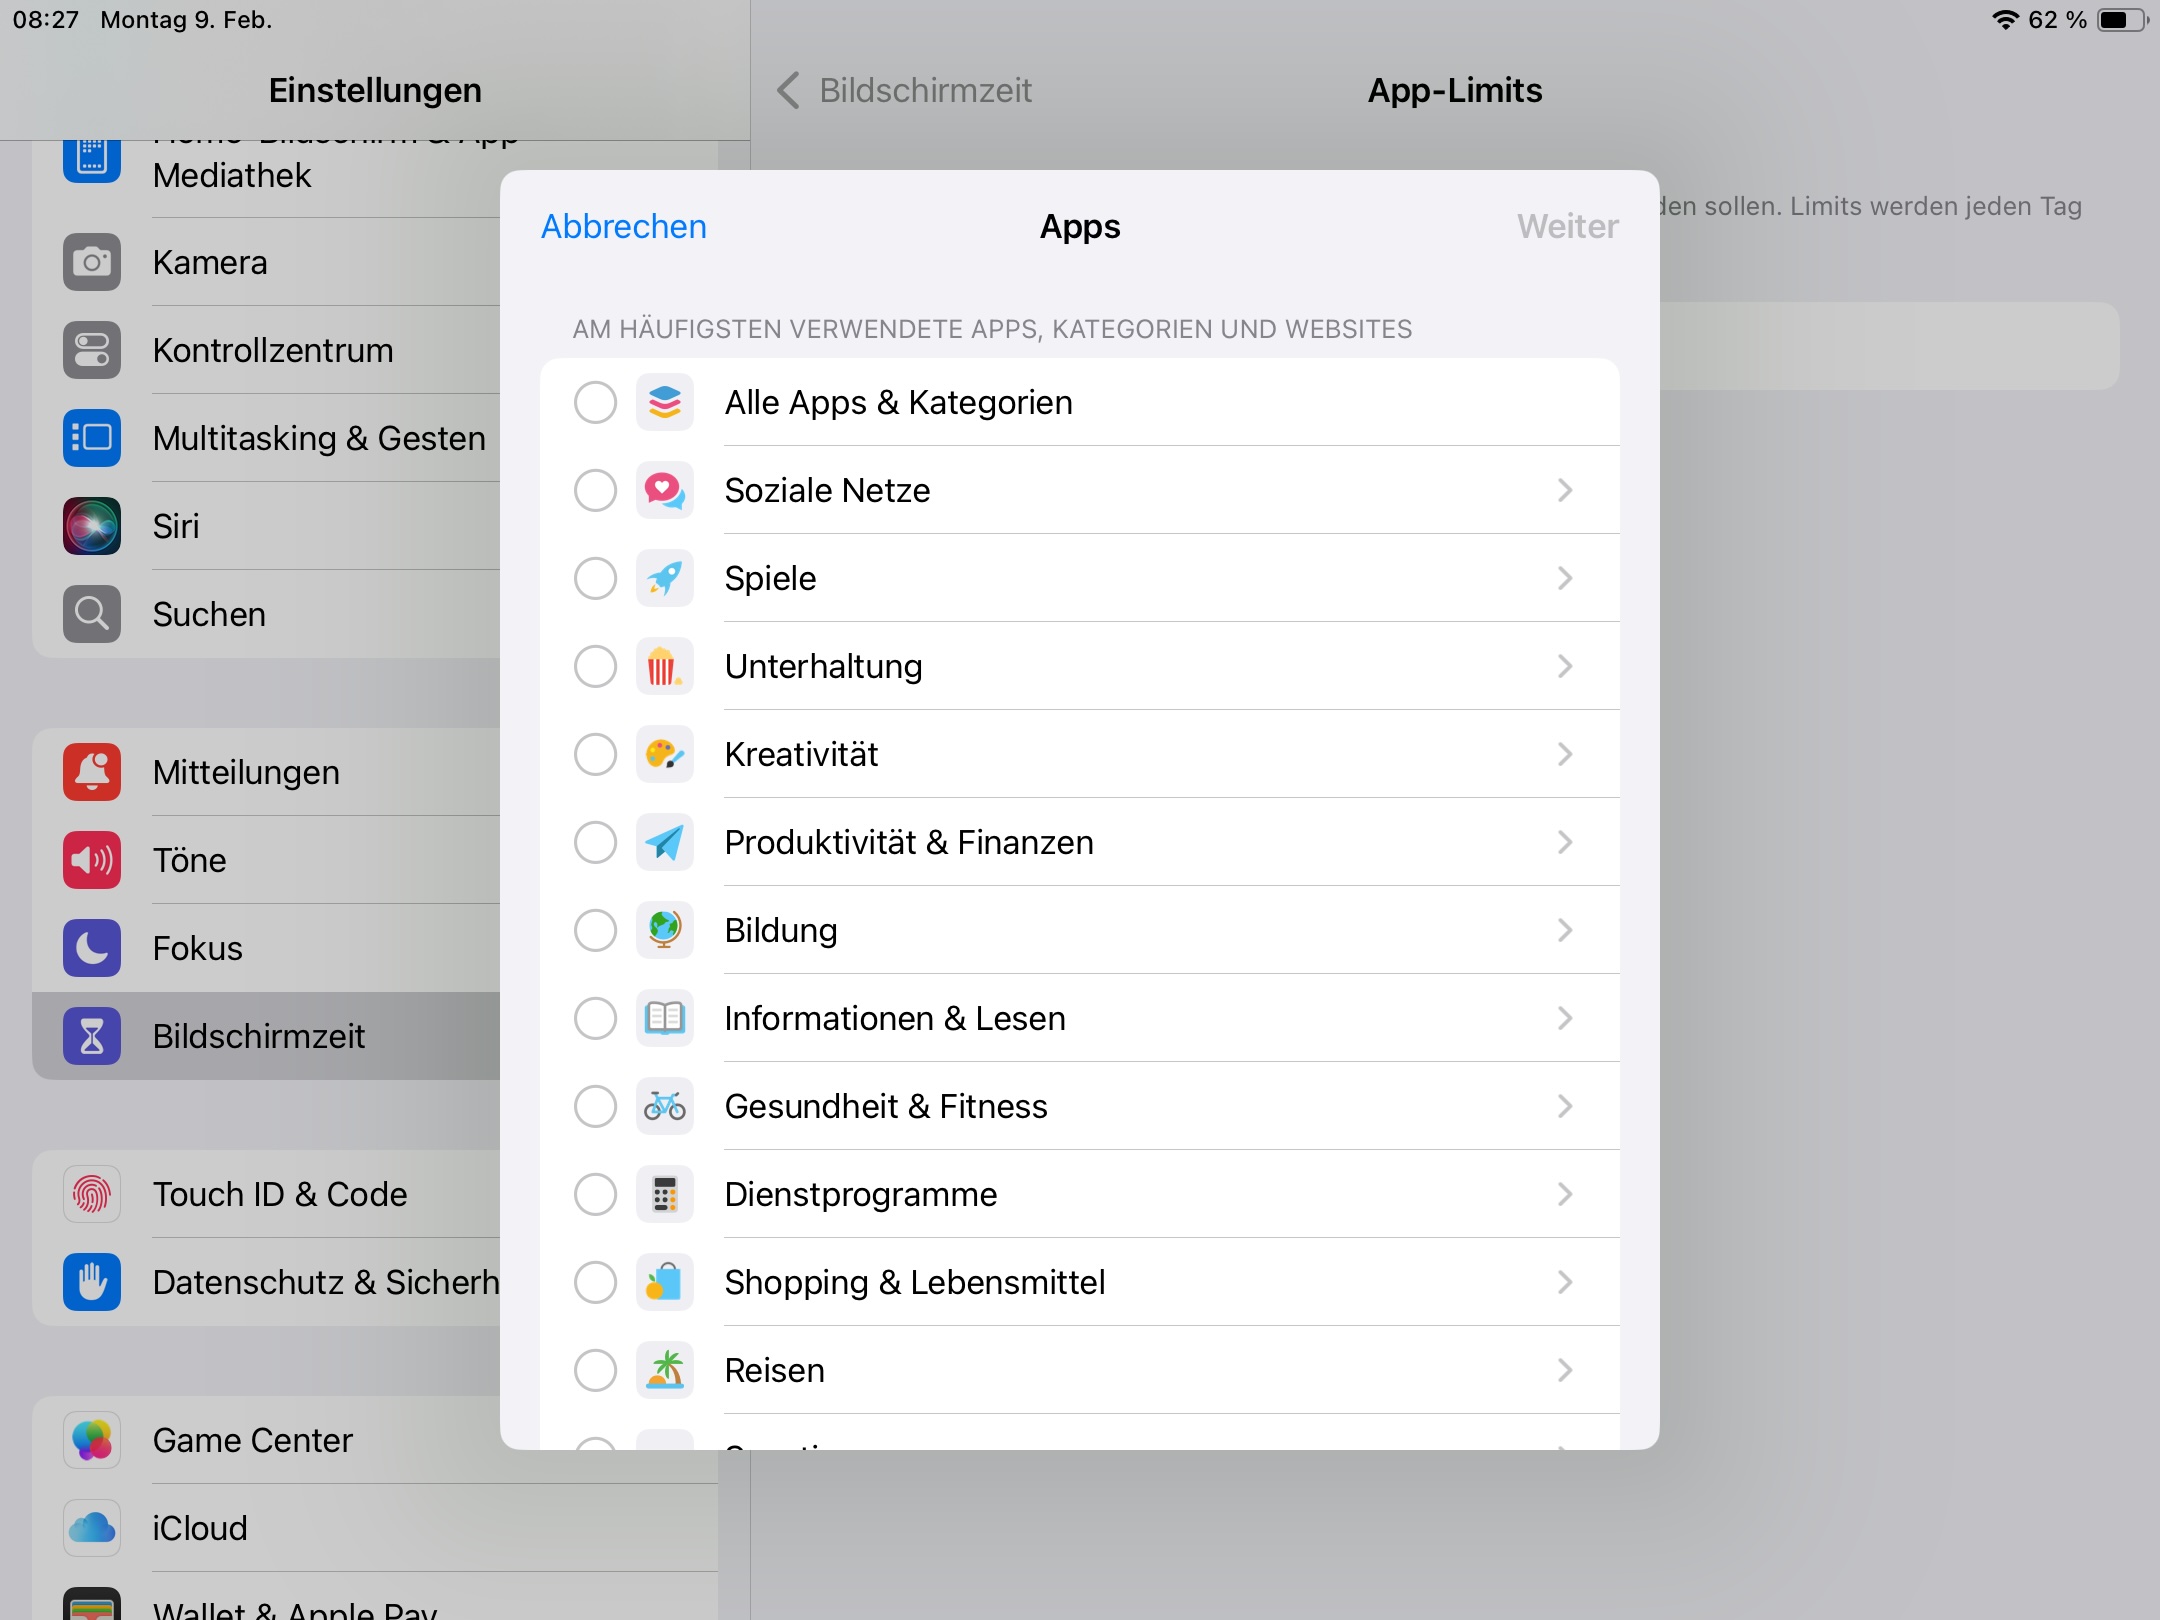Select the Soziale Netze radio button
The image size is (2160, 1620).
coord(595,490)
